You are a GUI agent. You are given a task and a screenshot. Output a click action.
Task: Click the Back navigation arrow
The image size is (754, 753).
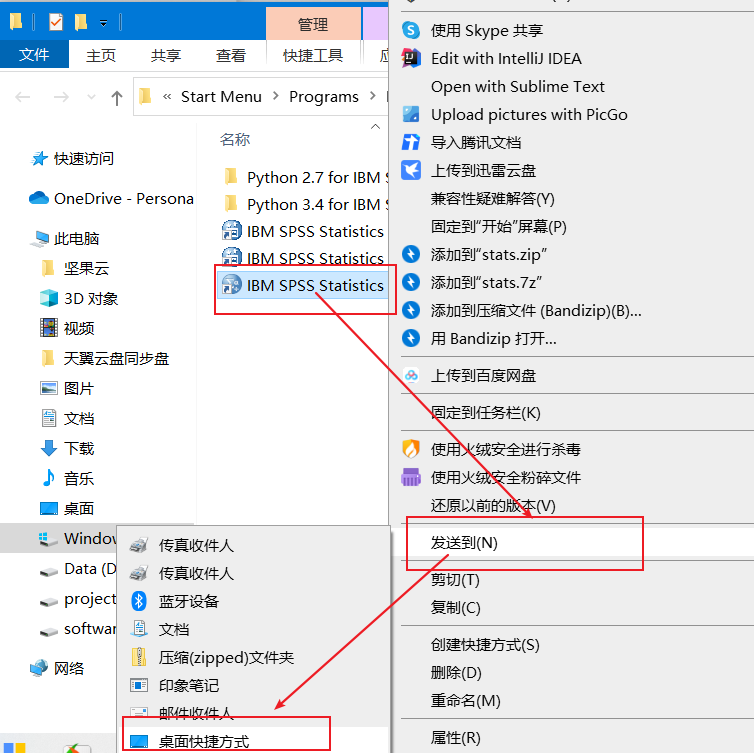pos(23,97)
